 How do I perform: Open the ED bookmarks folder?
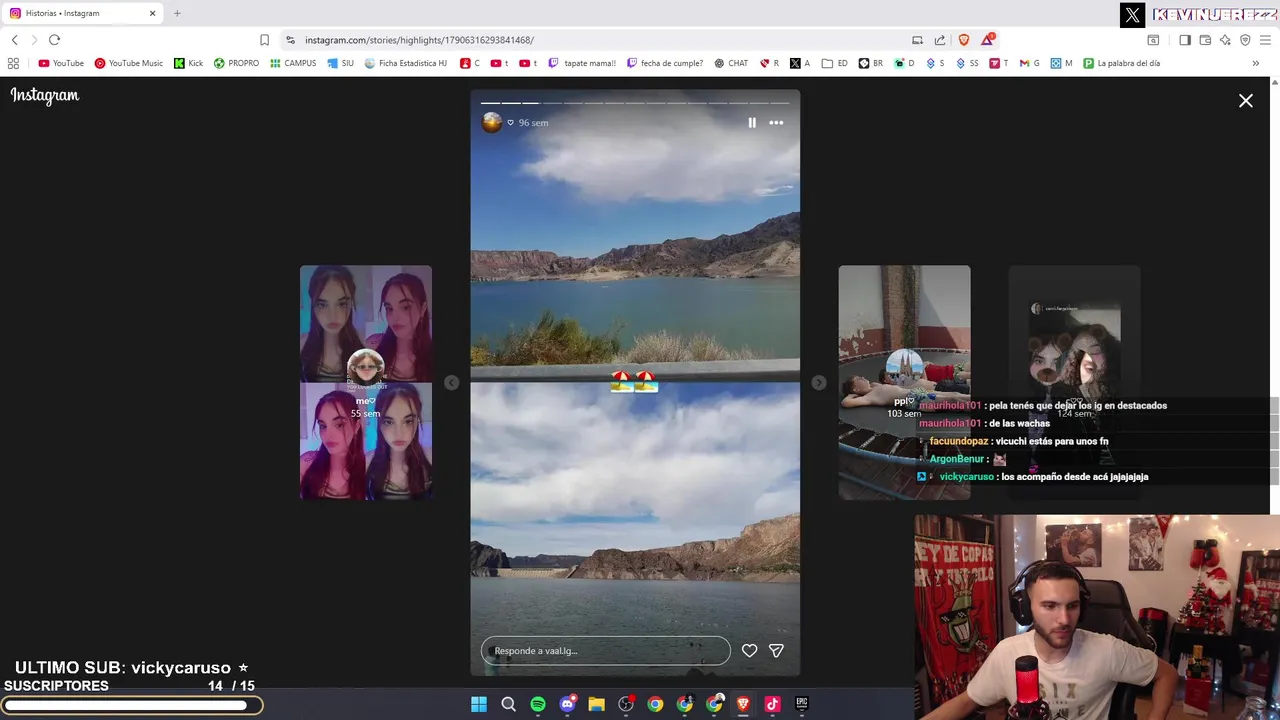[835, 63]
